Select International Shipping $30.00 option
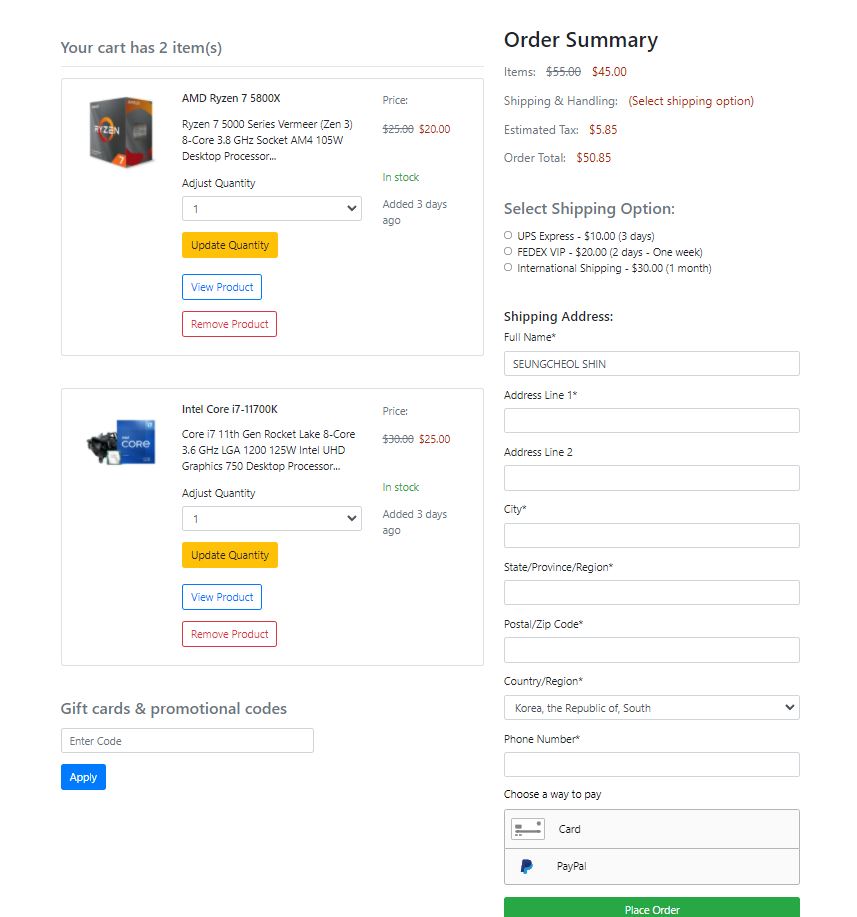The image size is (857, 917). [x=508, y=267]
